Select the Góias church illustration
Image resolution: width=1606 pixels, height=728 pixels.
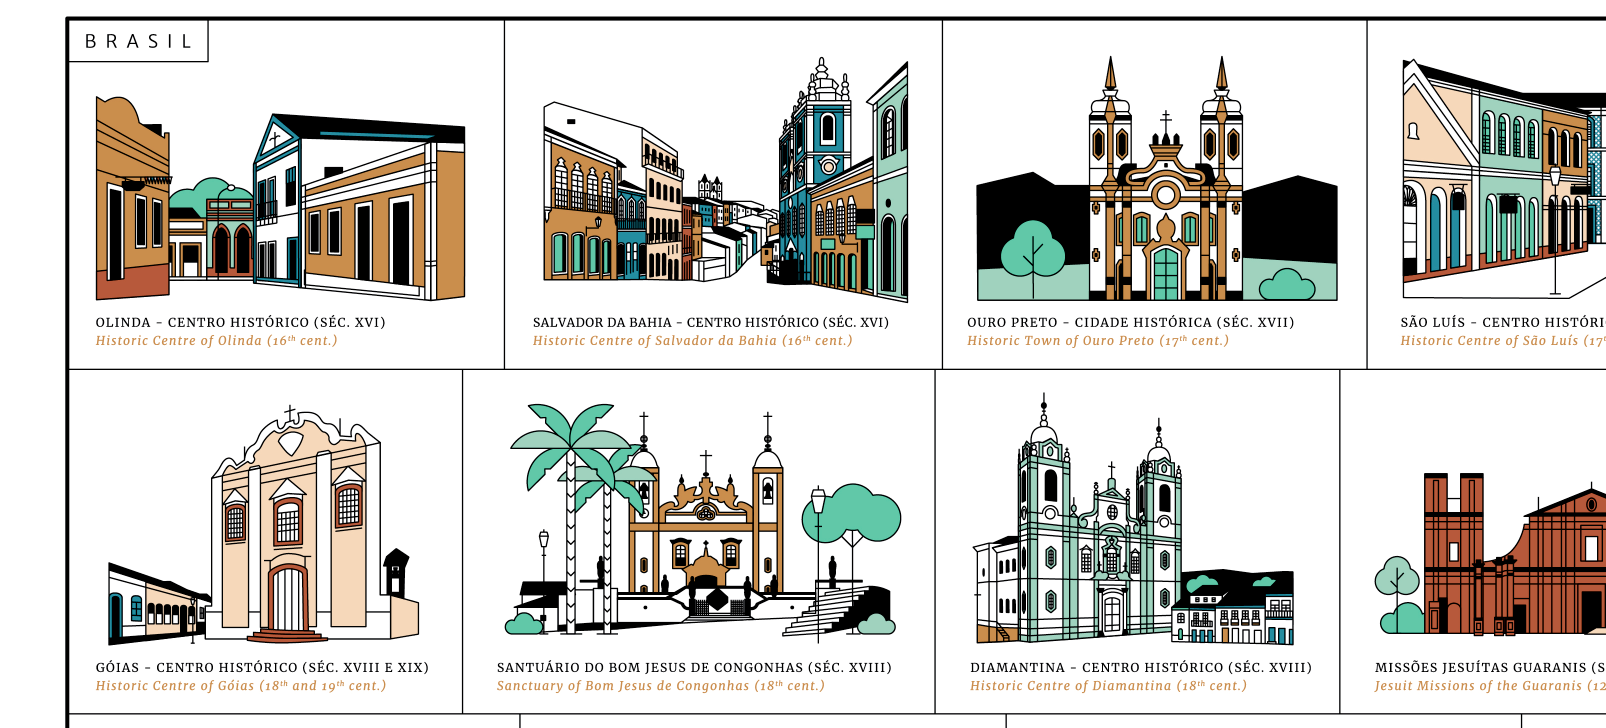(x=263, y=525)
